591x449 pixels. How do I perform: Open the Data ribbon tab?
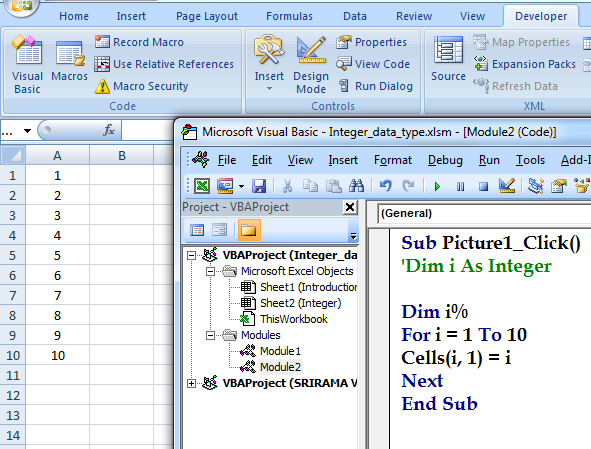tap(355, 16)
